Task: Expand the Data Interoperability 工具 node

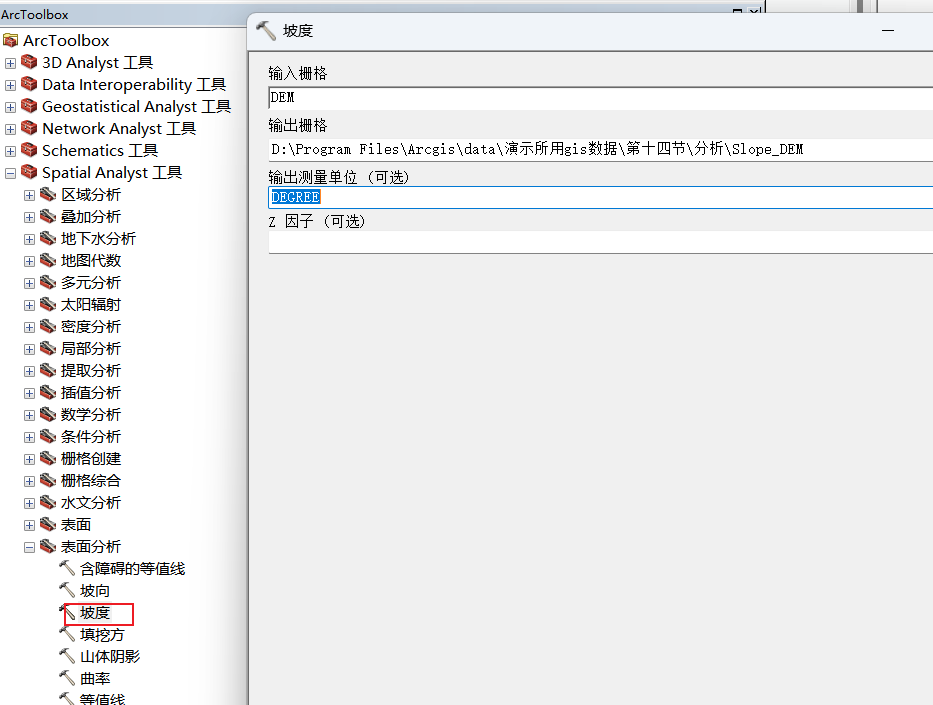Action: tap(10, 85)
